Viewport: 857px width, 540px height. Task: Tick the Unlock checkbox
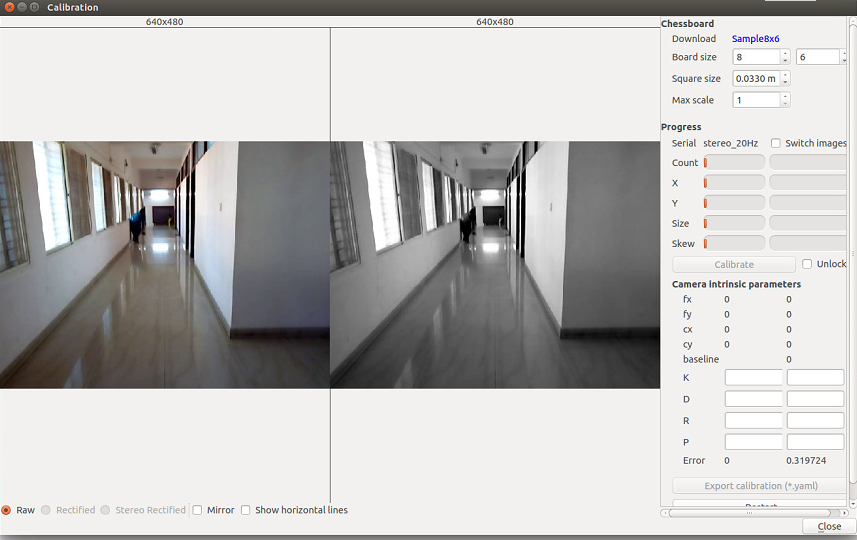807,264
